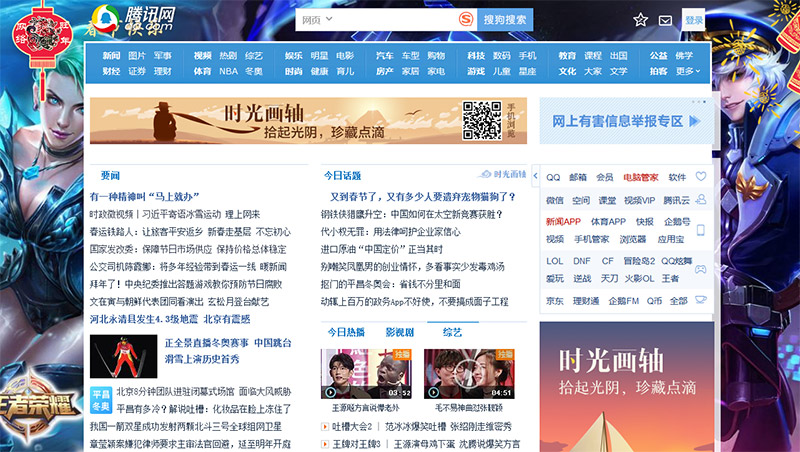Open 教育 in the navigation bar
Viewport: 800px width, 452px height.
coord(567,56)
